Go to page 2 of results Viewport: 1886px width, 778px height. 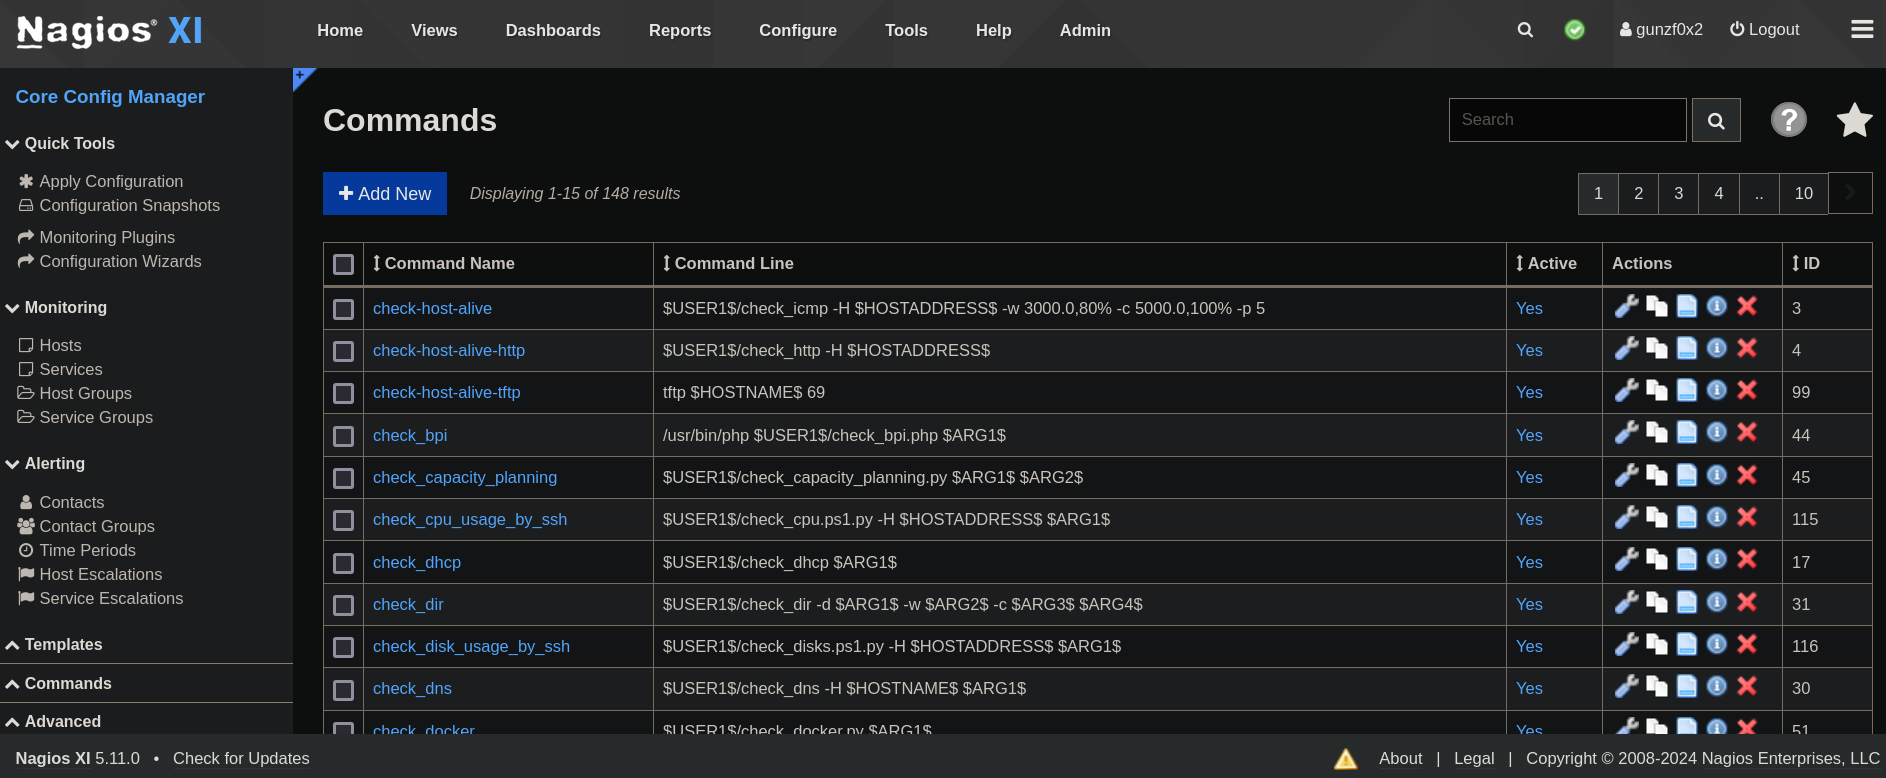pyautogui.click(x=1638, y=193)
